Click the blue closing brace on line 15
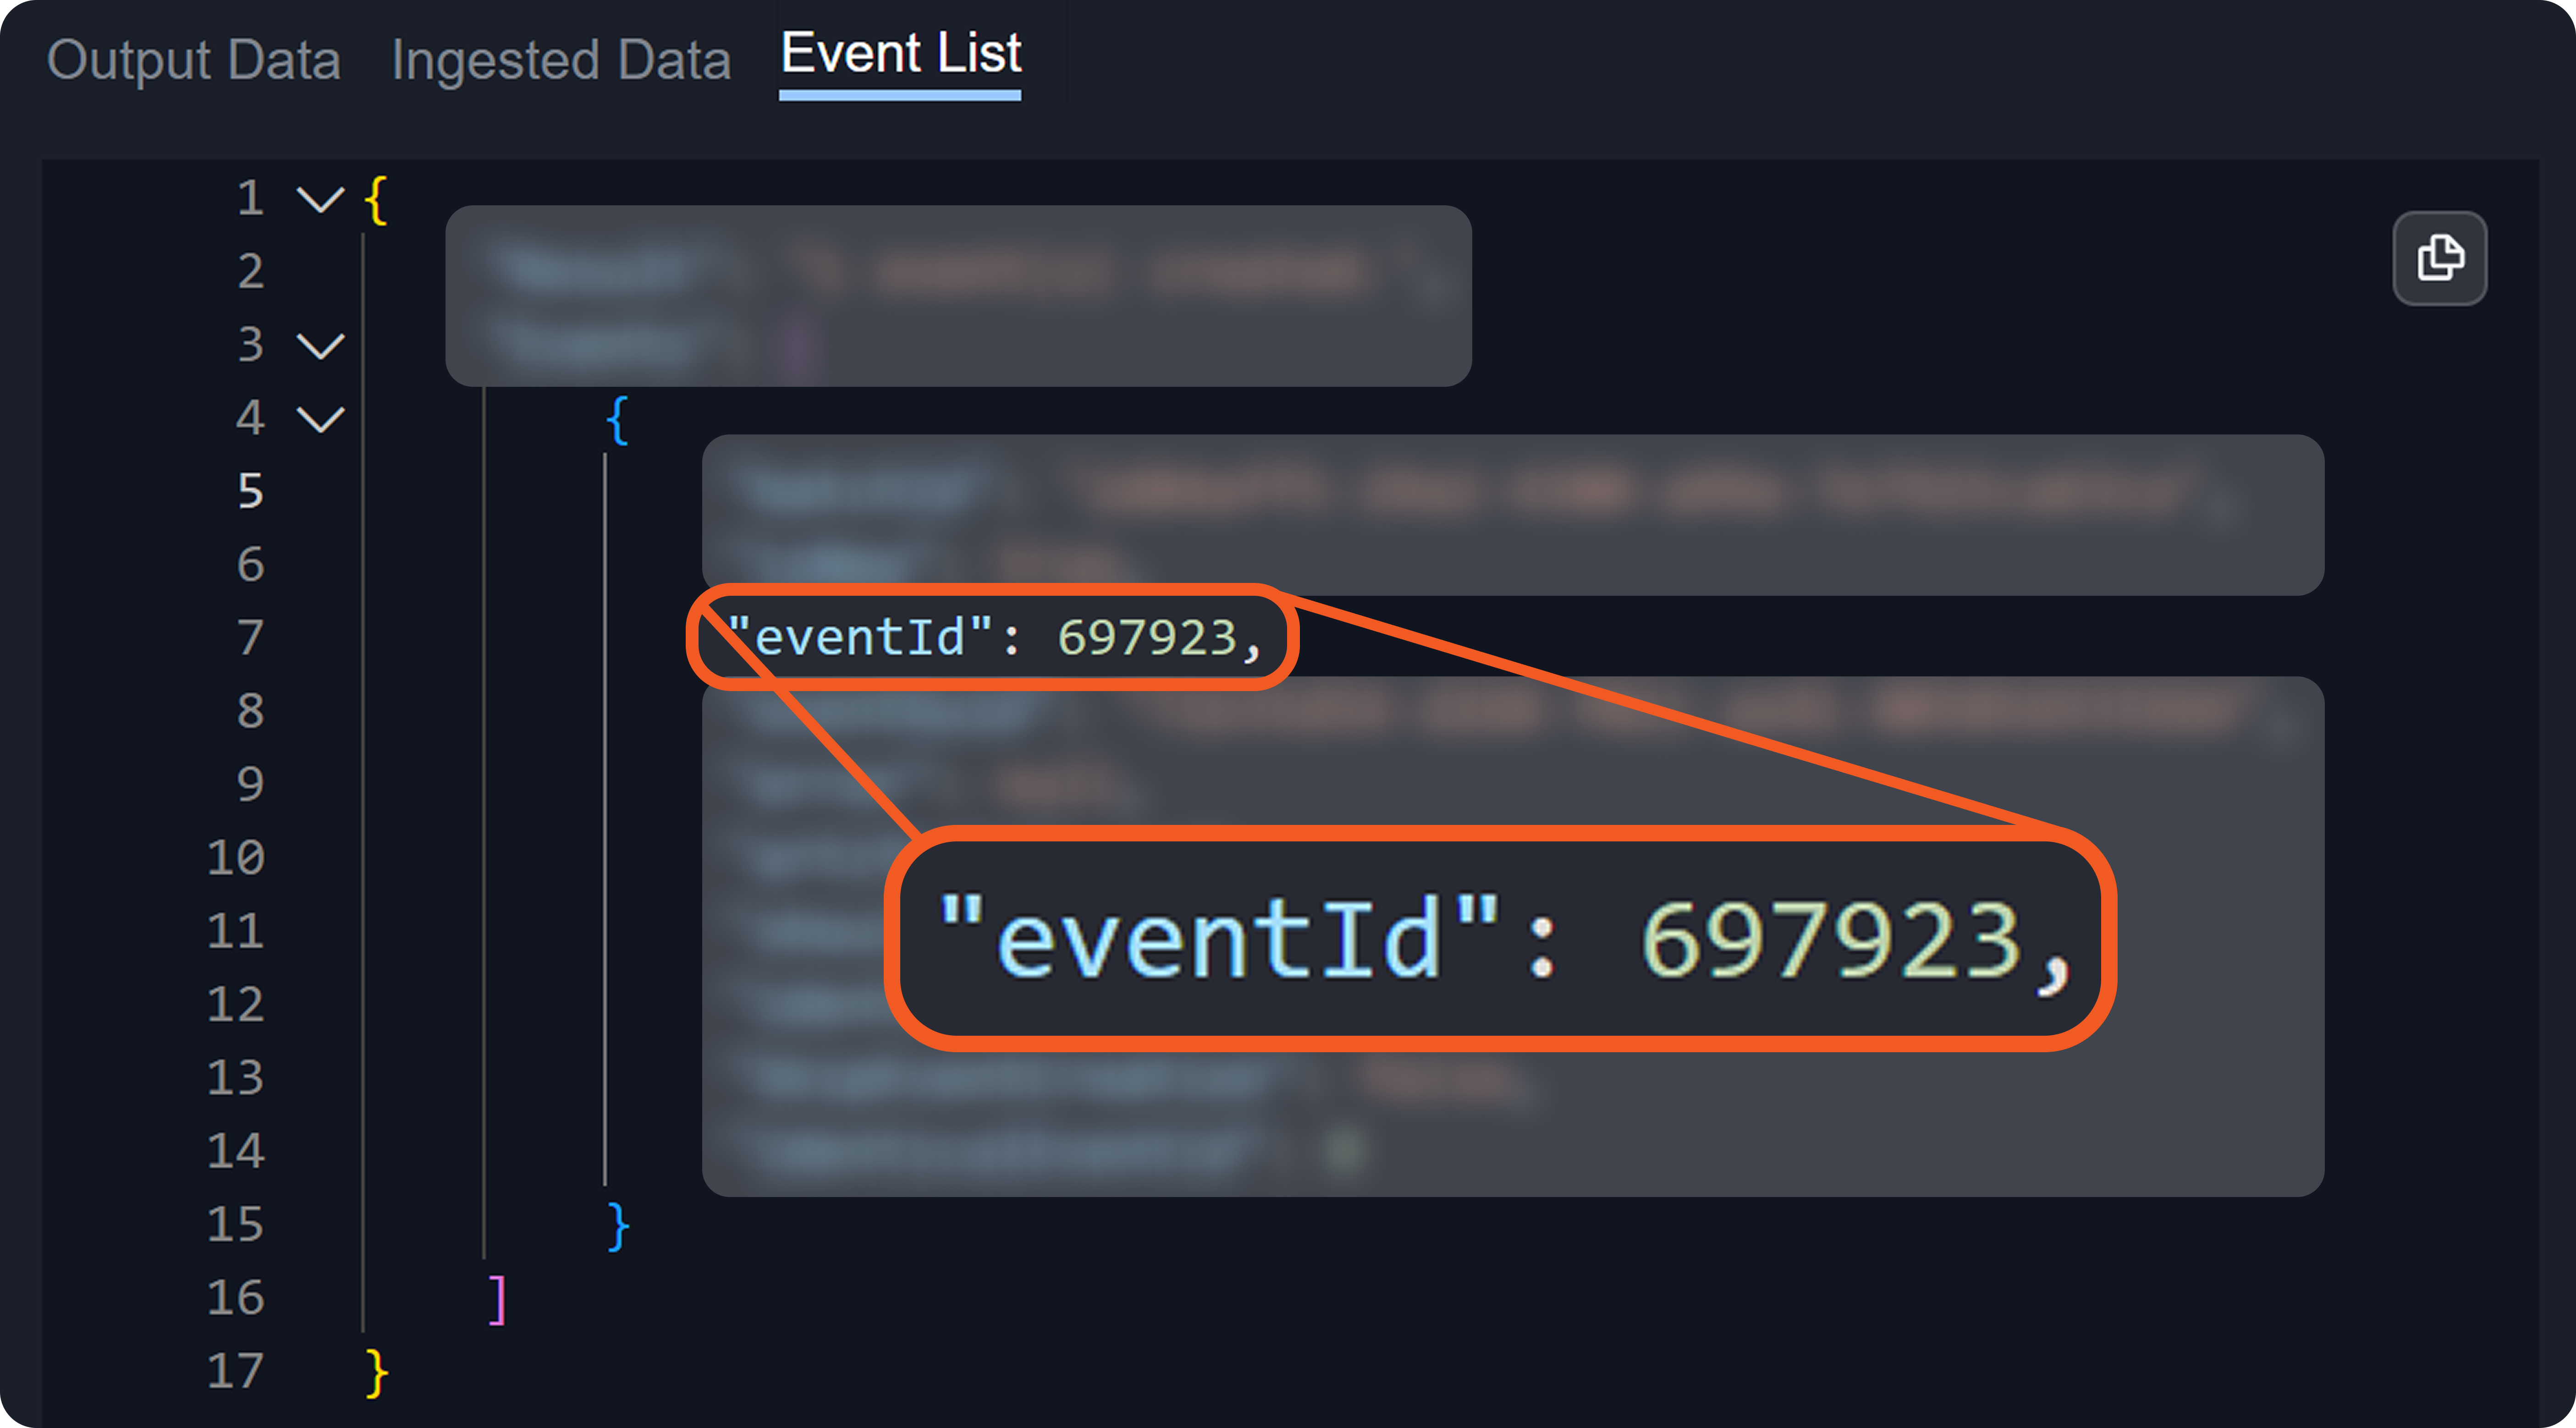This screenshot has width=2576, height=1428. pos(617,1225)
